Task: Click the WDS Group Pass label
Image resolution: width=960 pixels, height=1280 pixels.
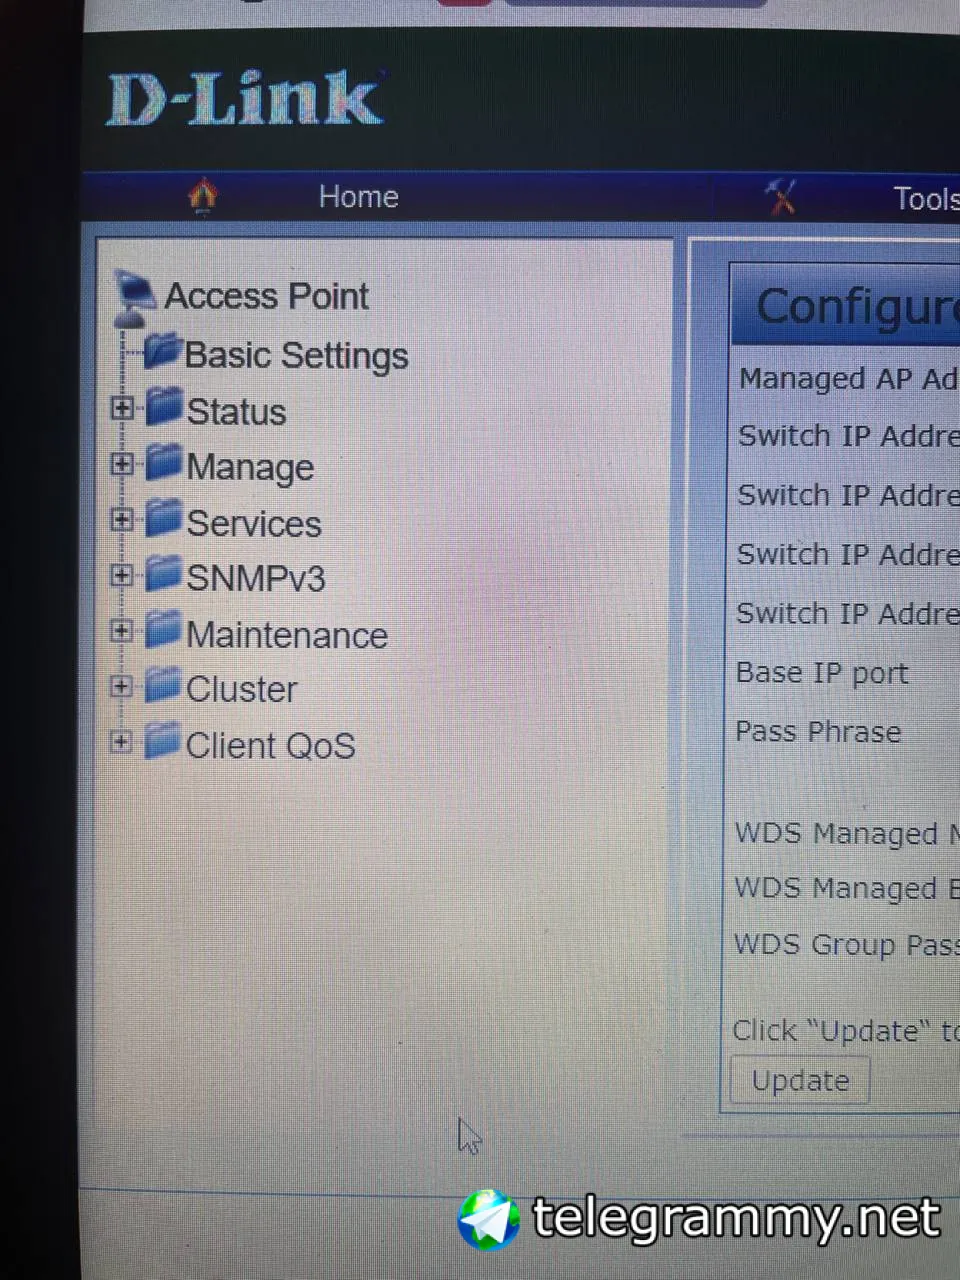Action: (846, 945)
